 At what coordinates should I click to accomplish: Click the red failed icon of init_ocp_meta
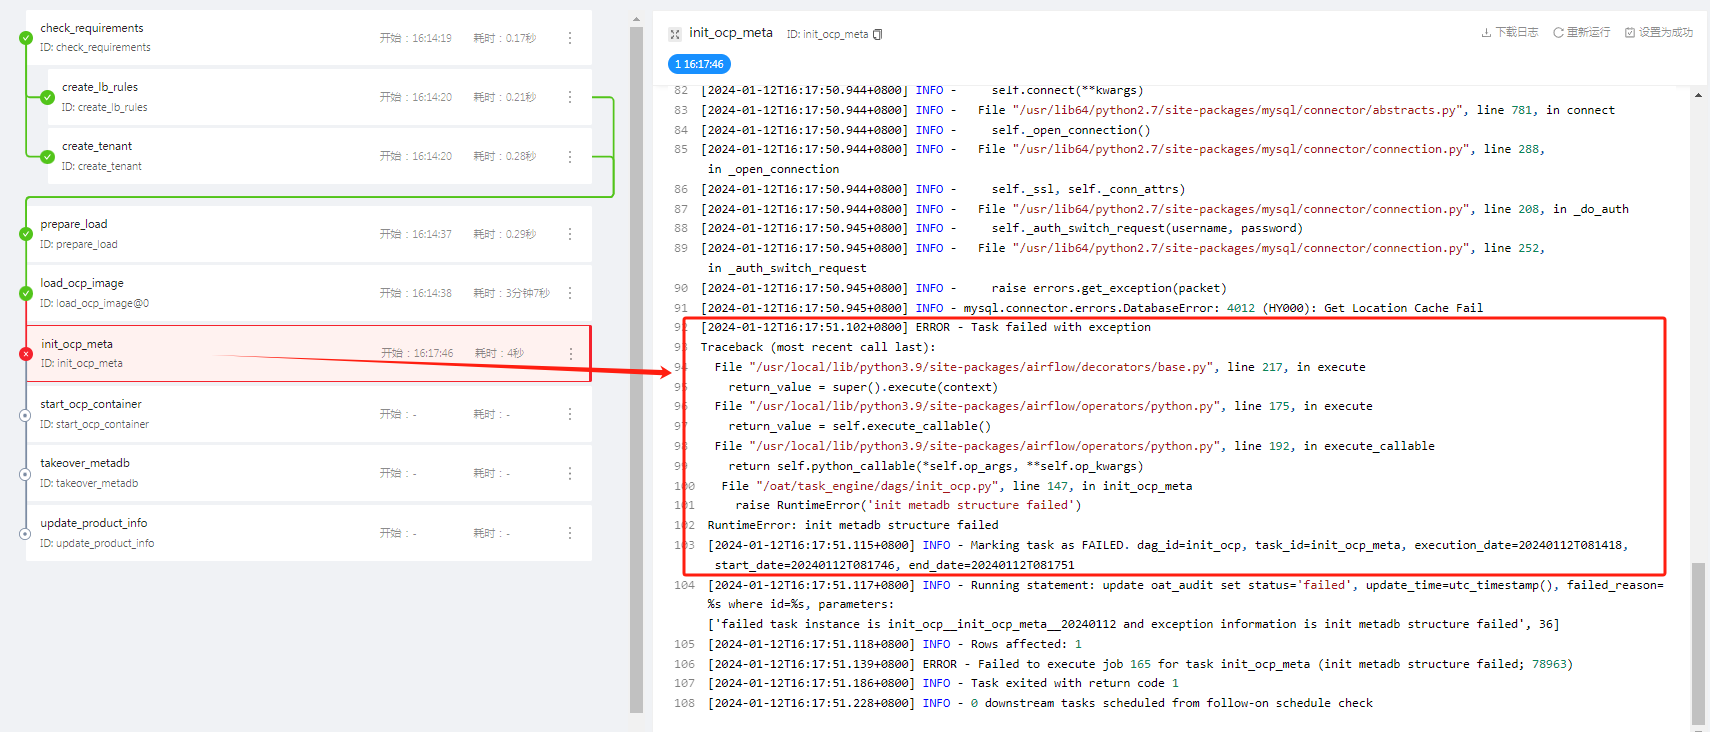tap(26, 353)
